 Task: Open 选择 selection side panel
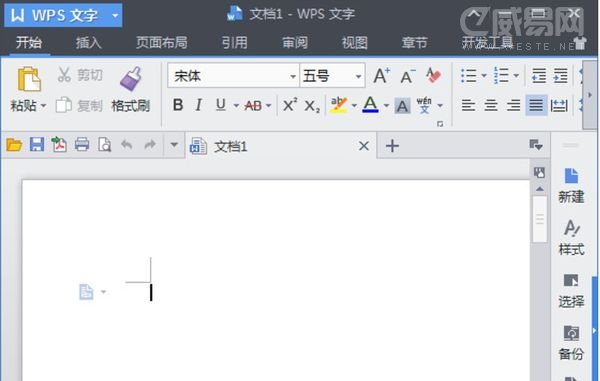pyautogui.click(x=571, y=290)
